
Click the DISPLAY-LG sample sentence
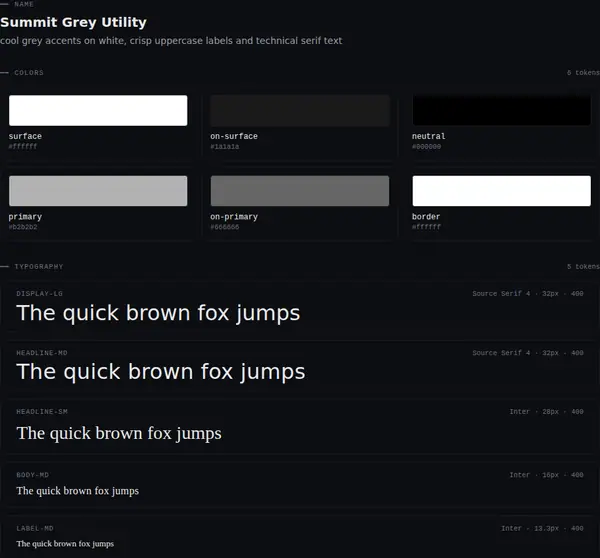pos(158,313)
